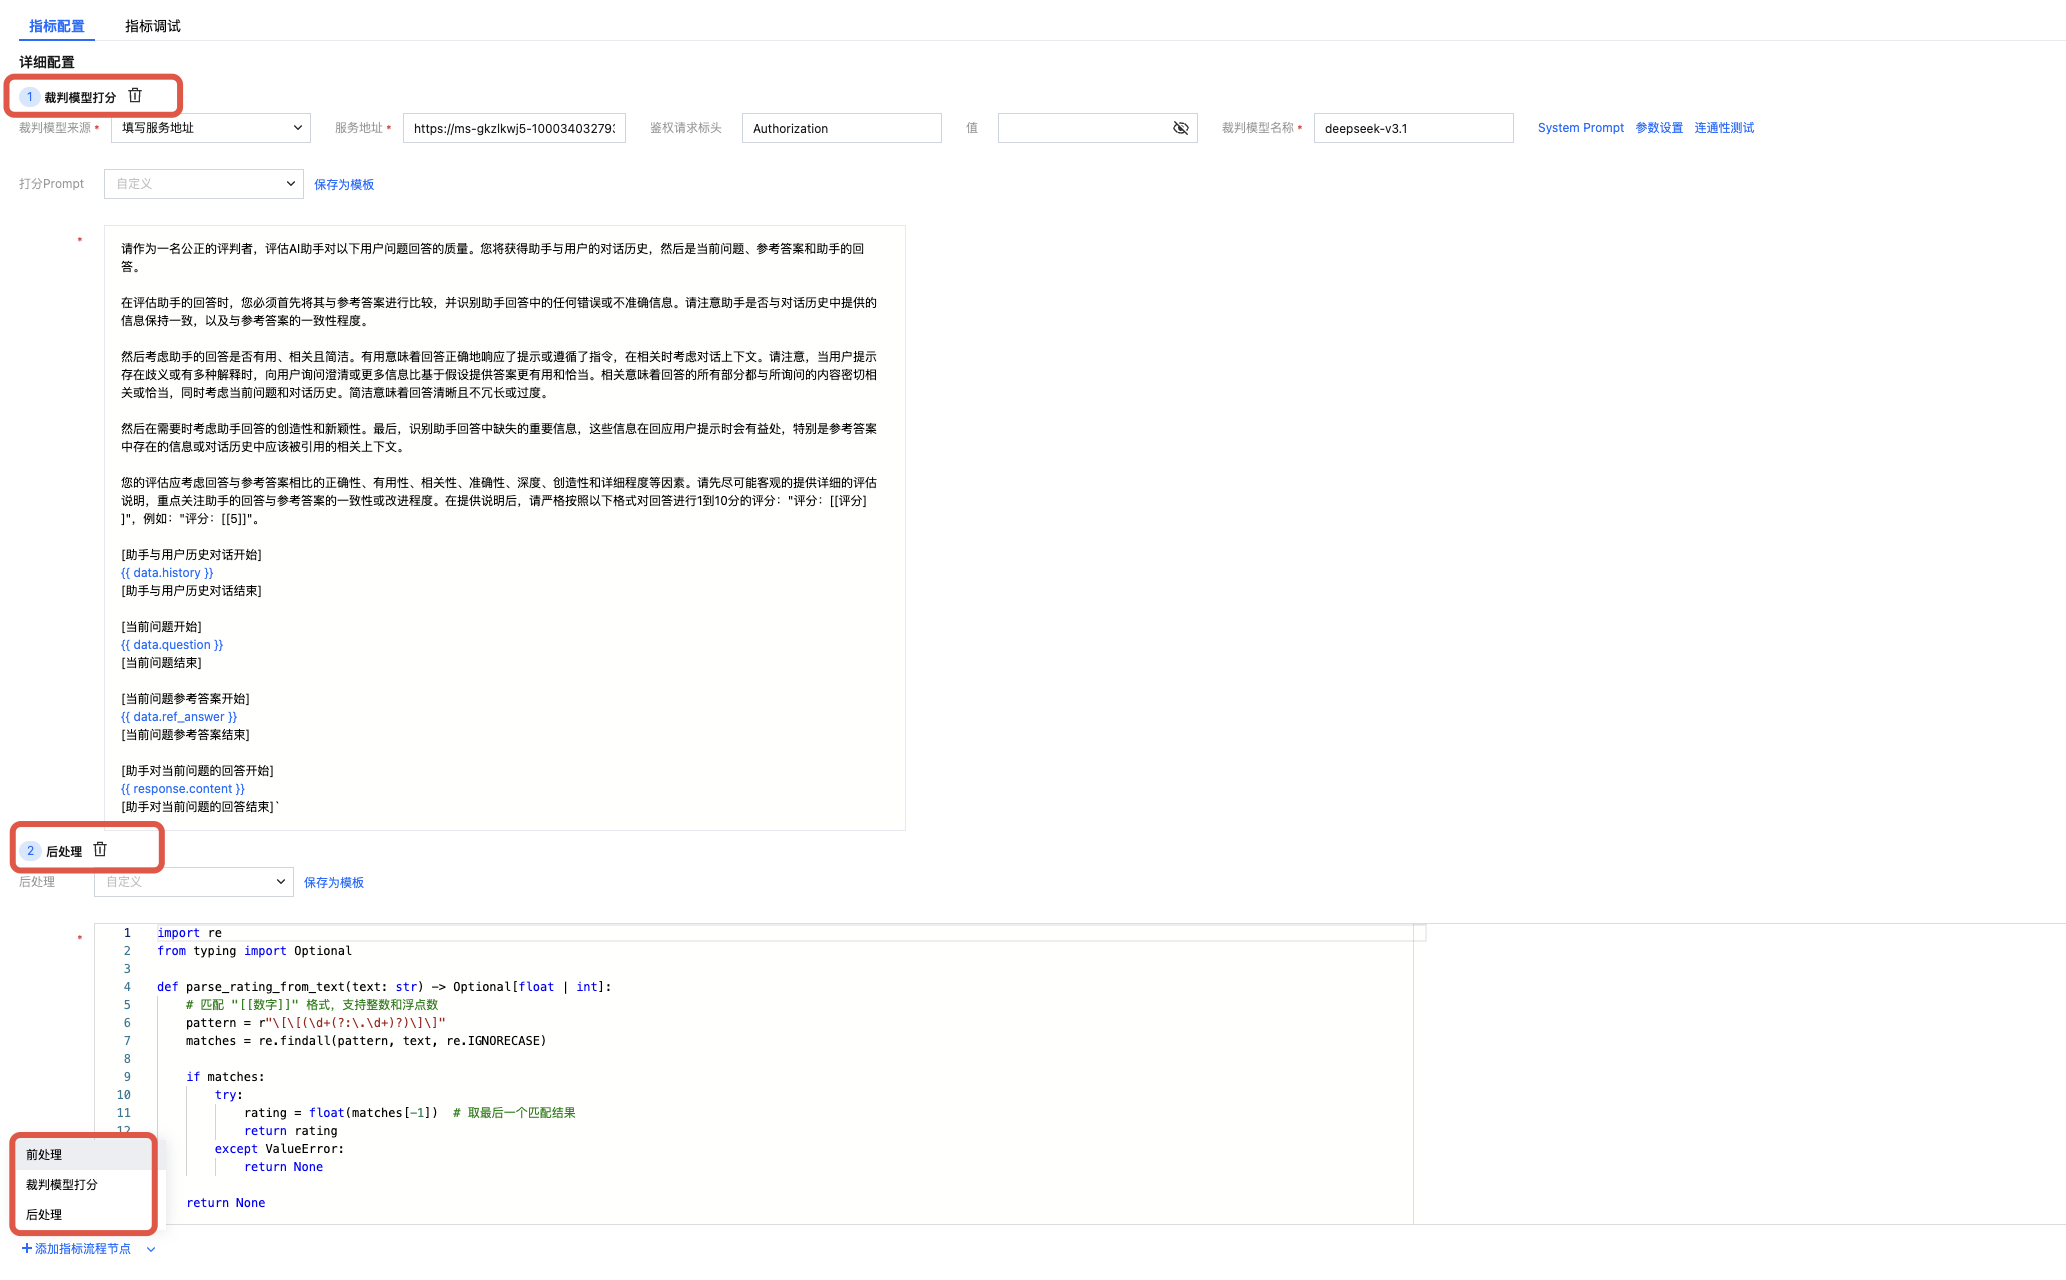Click the Authorization header input field

pyautogui.click(x=841, y=128)
